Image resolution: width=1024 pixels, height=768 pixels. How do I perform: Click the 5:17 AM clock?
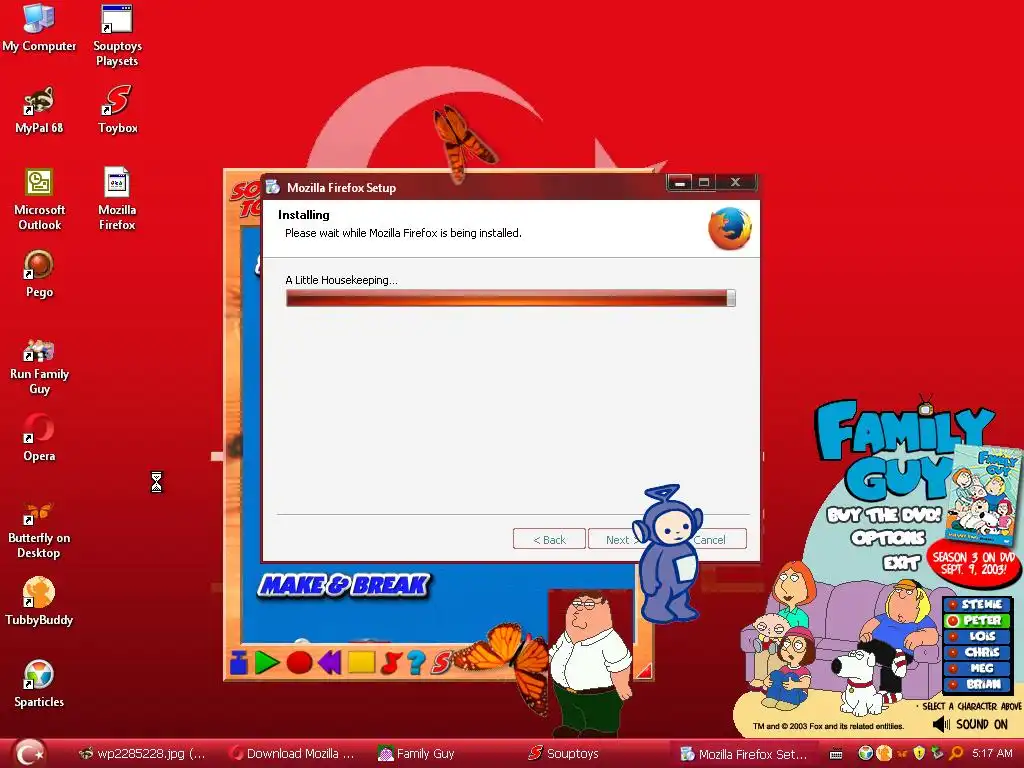point(992,753)
